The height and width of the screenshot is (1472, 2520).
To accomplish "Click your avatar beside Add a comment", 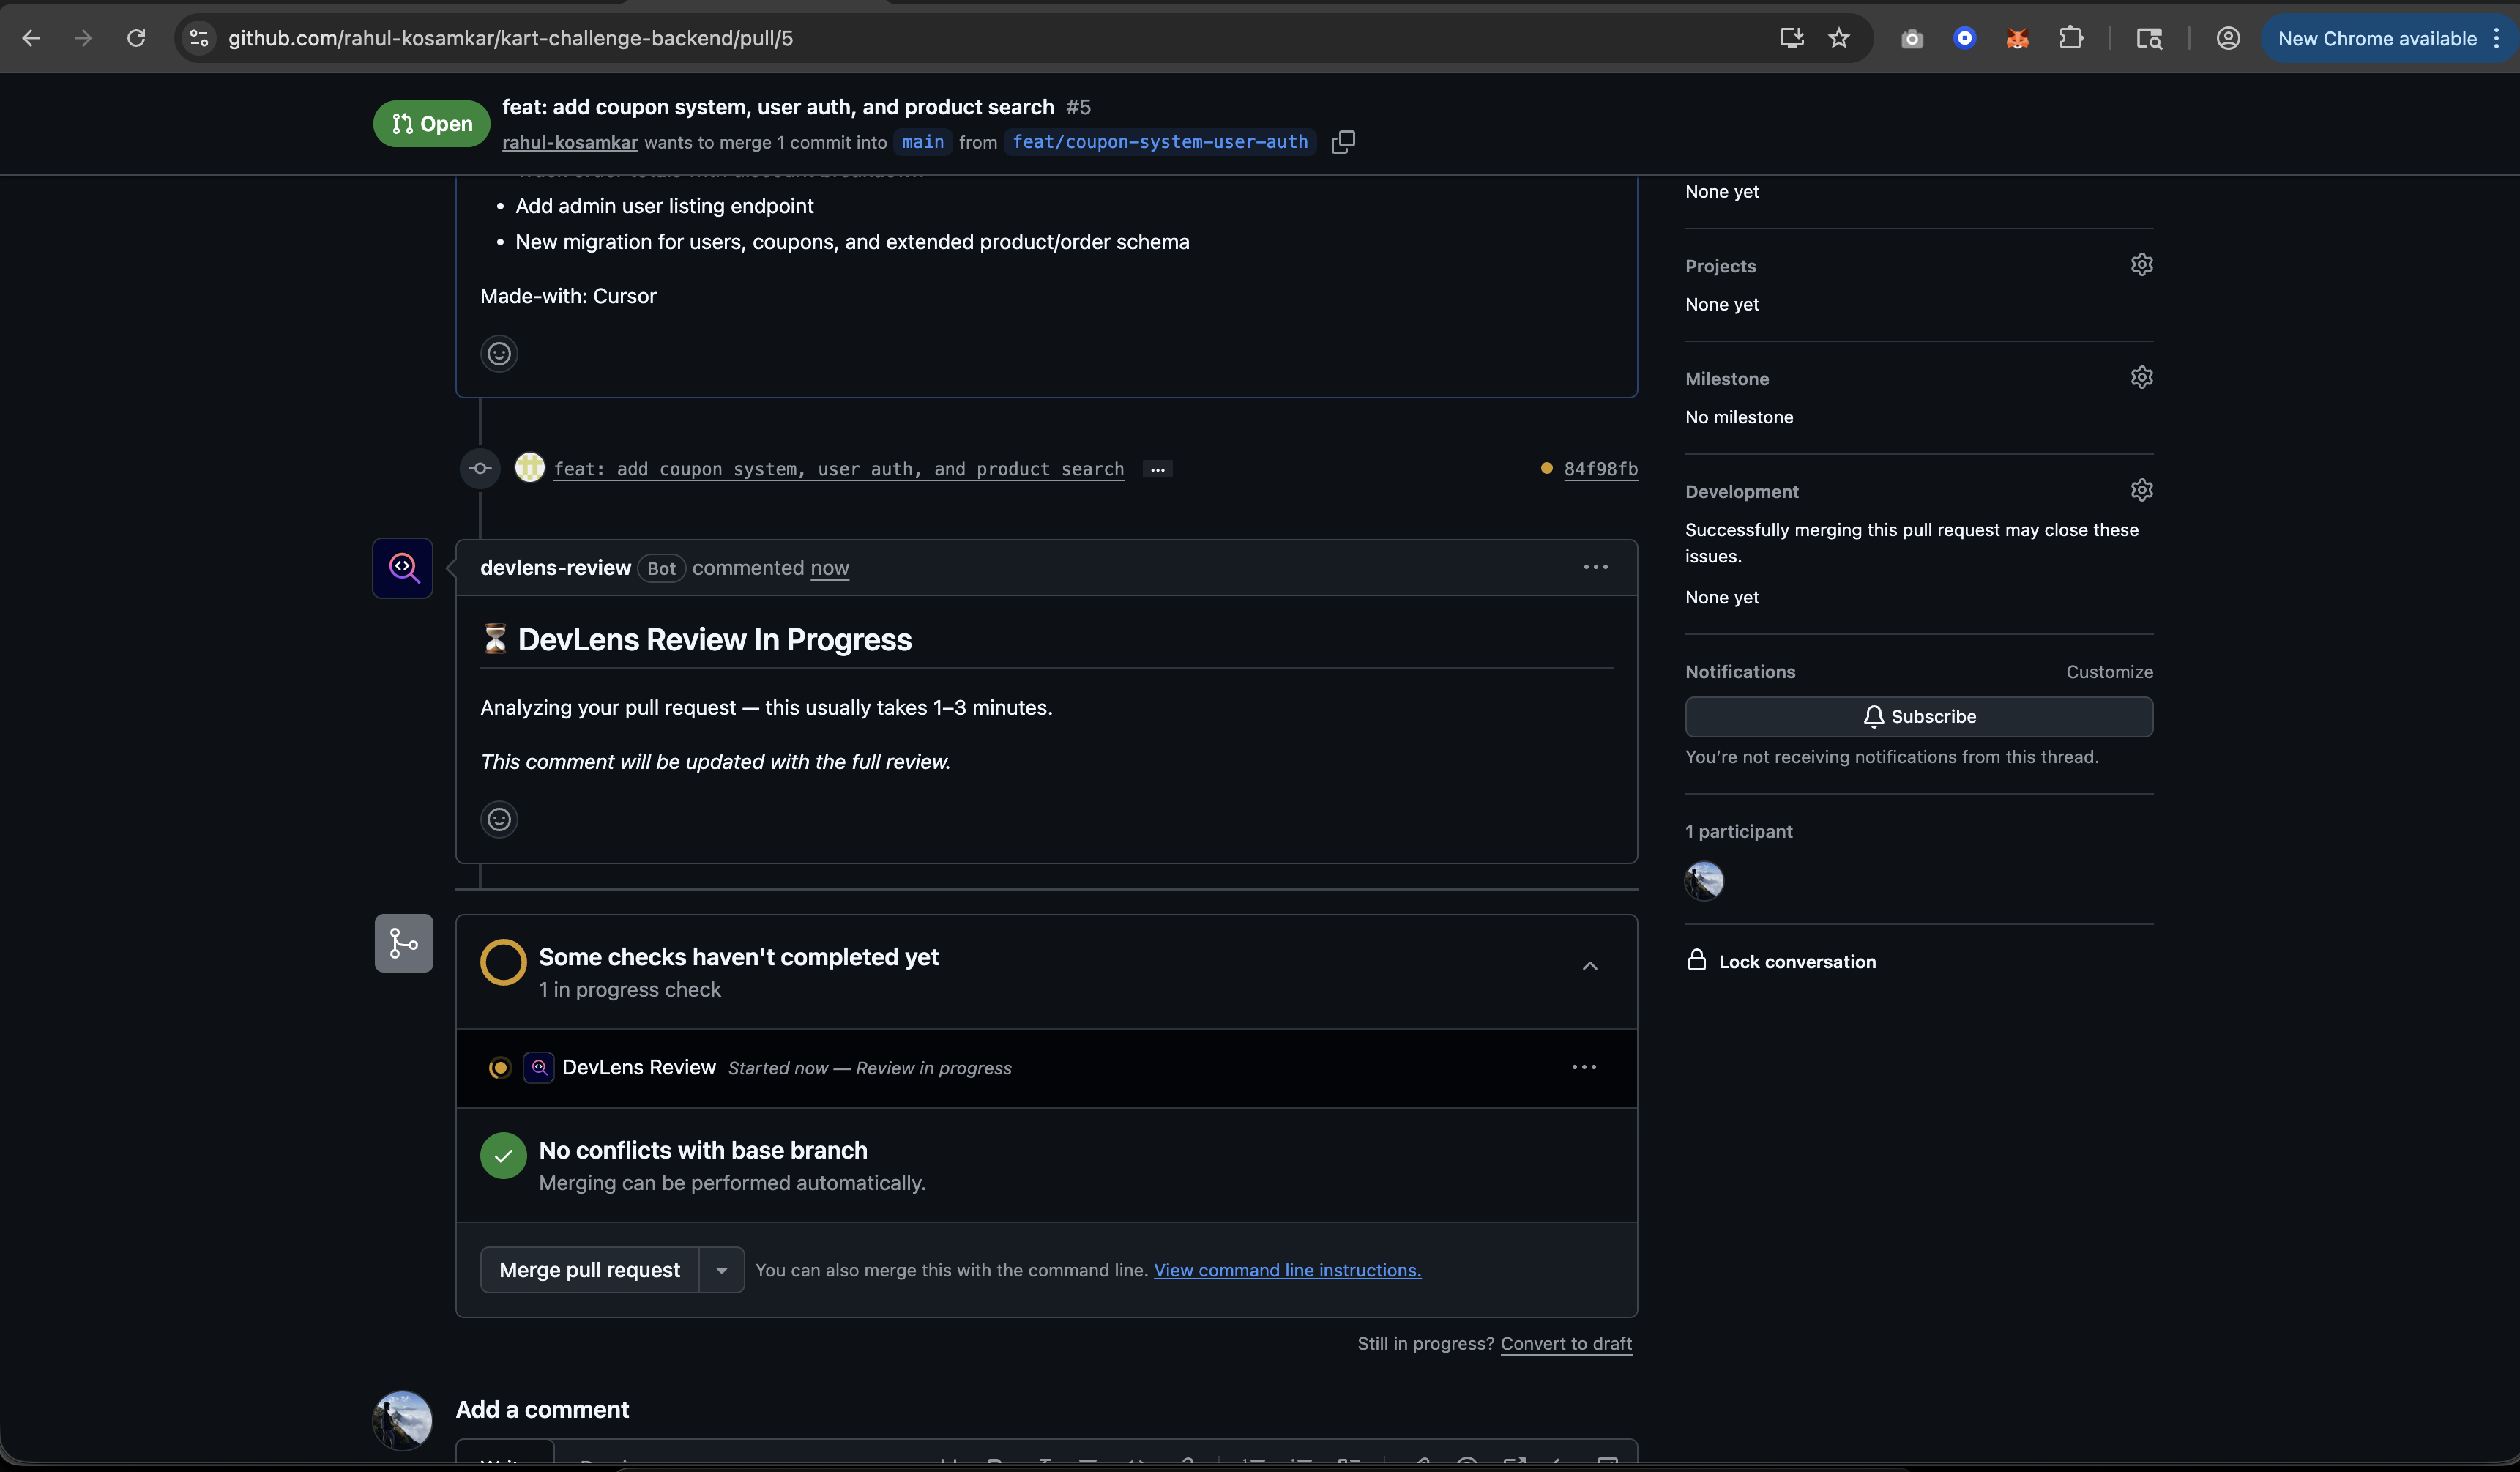I will click(403, 1420).
